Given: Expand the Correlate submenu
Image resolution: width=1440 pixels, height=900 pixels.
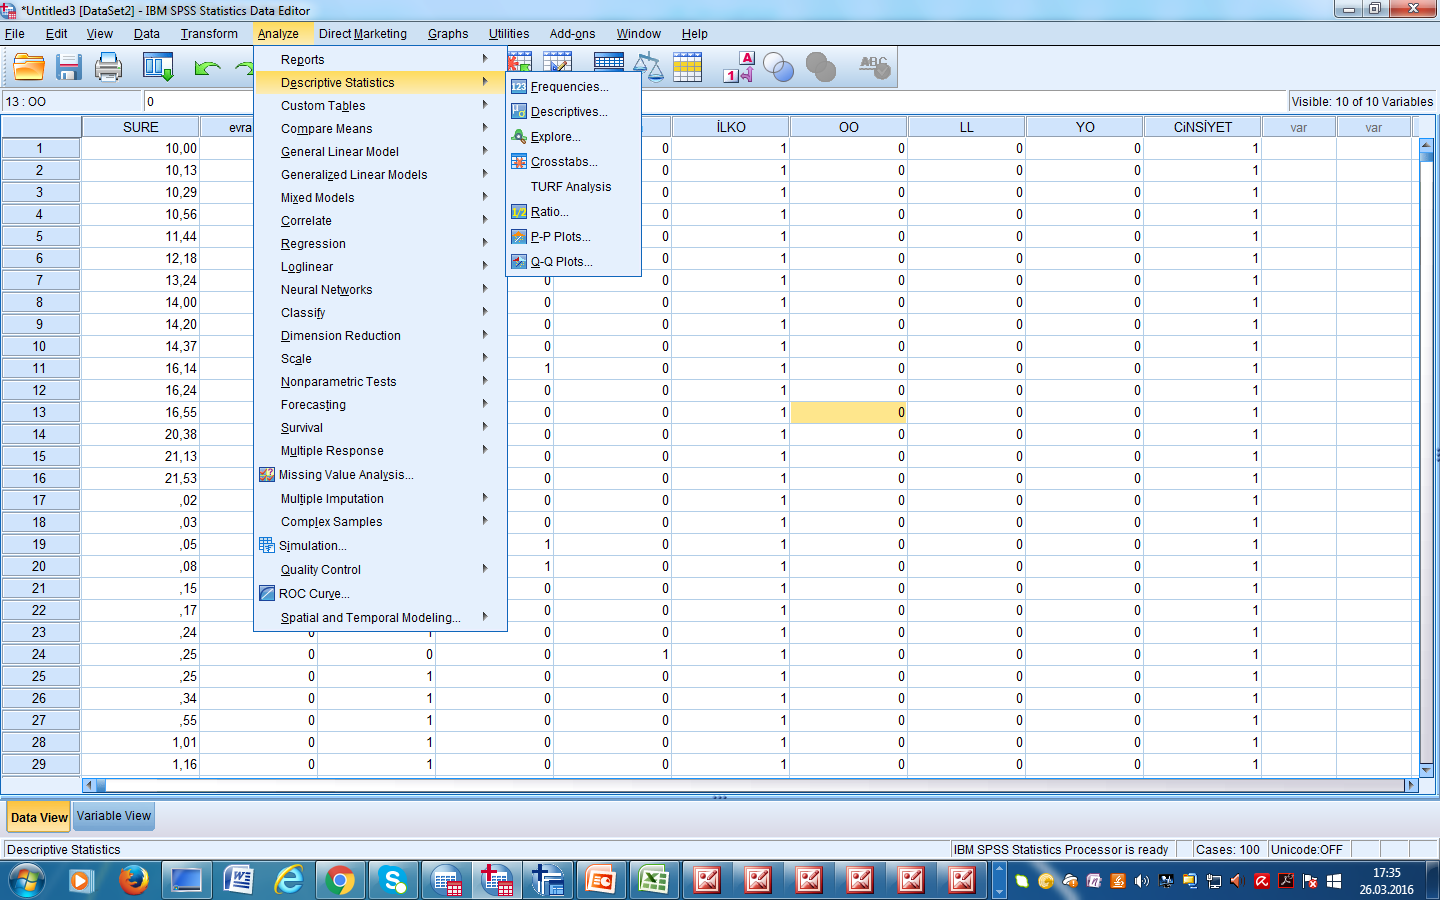Looking at the screenshot, I should [x=380, y=221].
